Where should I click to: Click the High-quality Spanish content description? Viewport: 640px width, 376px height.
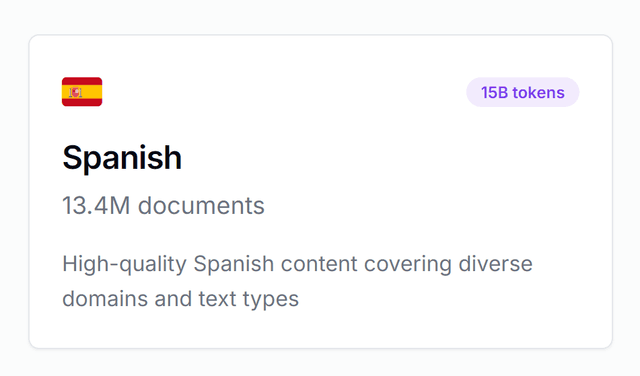[297, 281]
